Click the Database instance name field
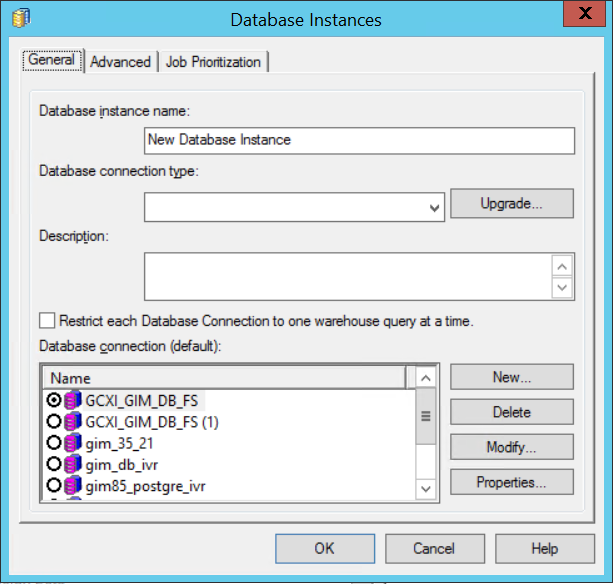 click(359, 140)
